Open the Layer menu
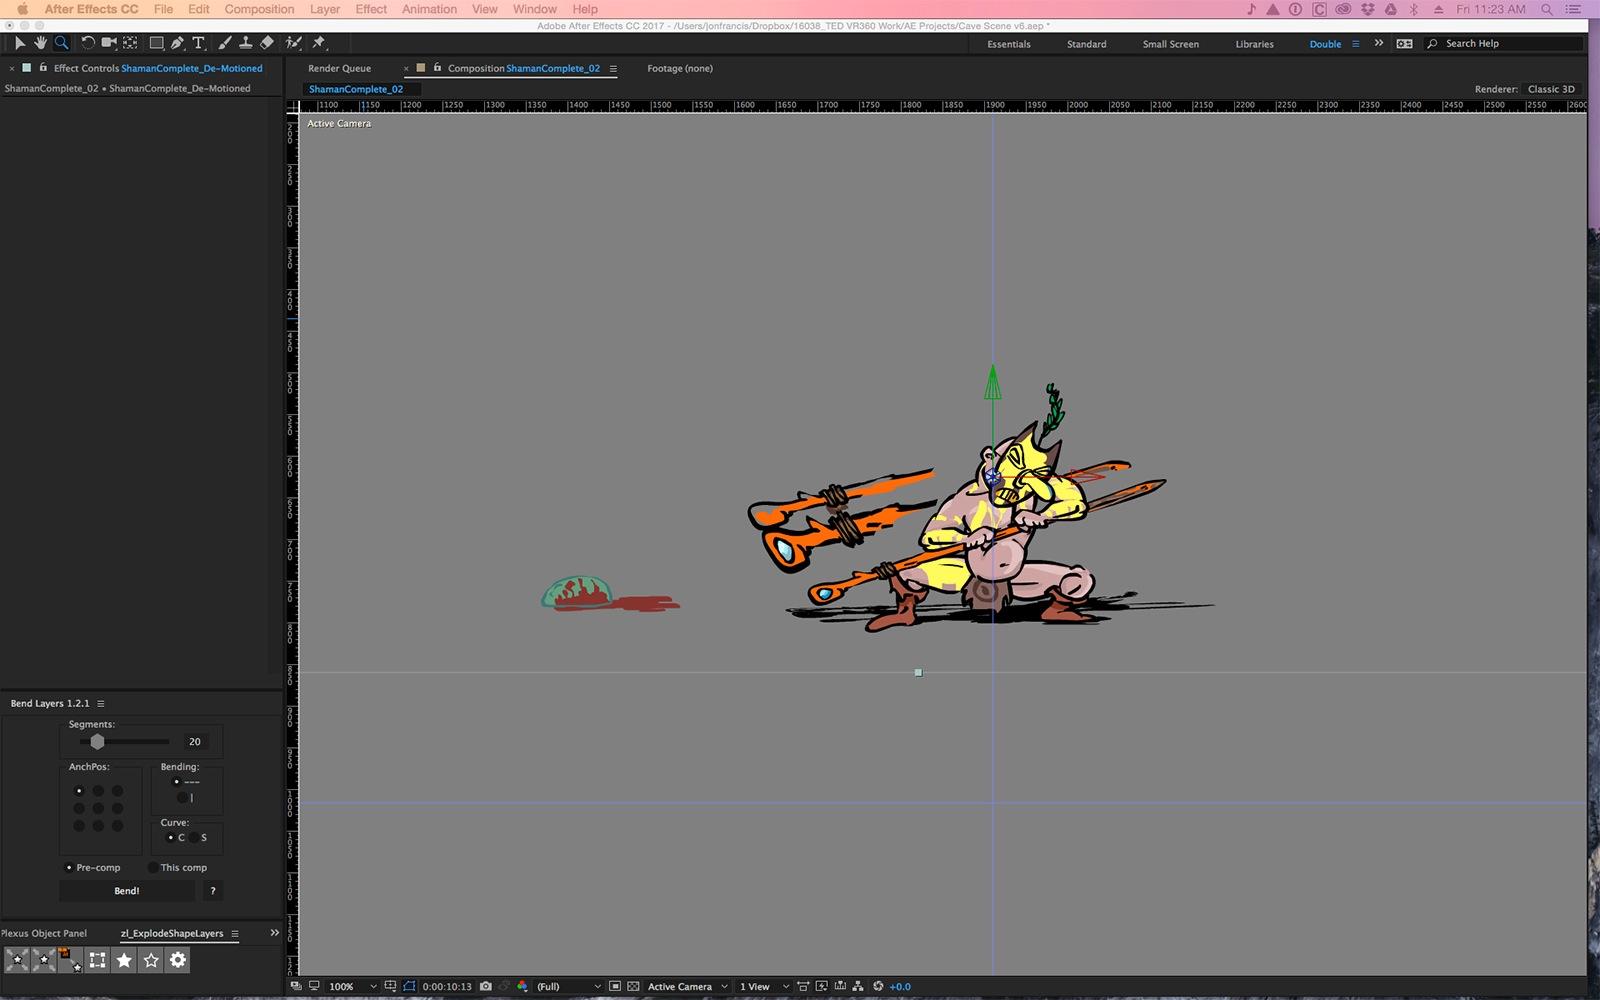 [x=325, y=9]
